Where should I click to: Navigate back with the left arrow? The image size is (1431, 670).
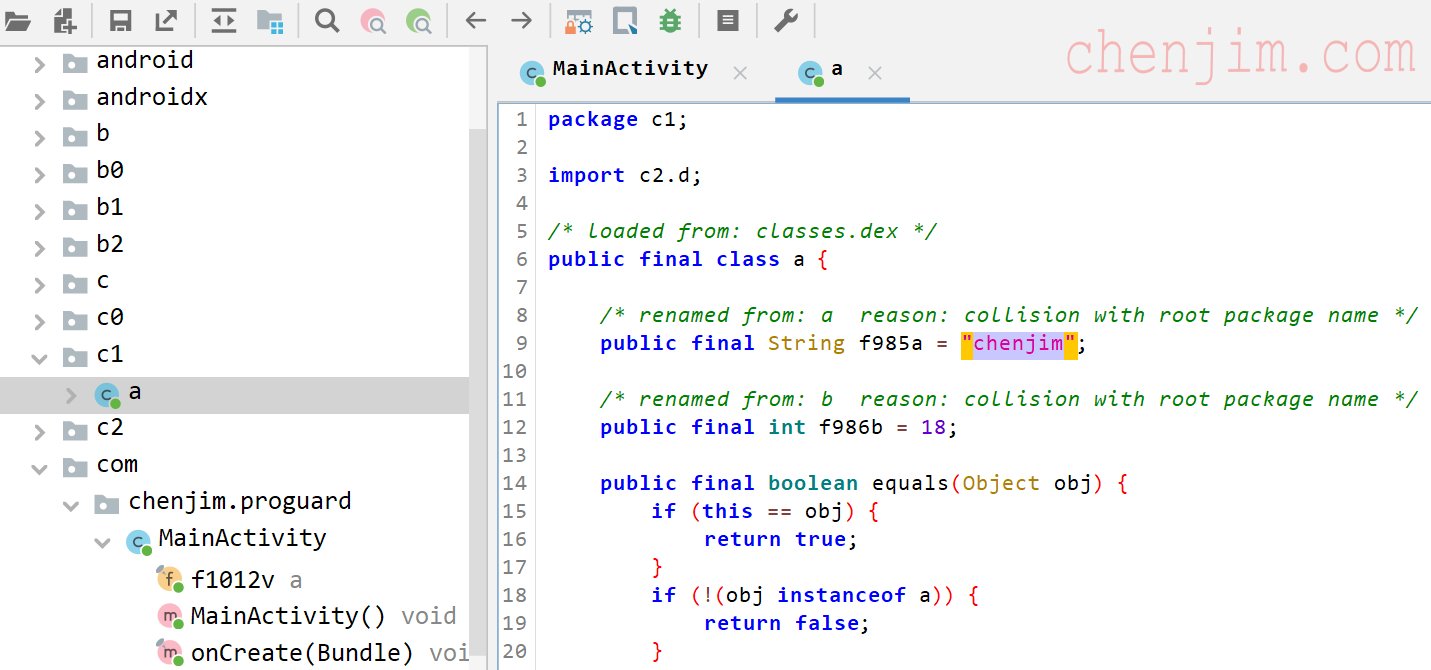coord(476,20)
